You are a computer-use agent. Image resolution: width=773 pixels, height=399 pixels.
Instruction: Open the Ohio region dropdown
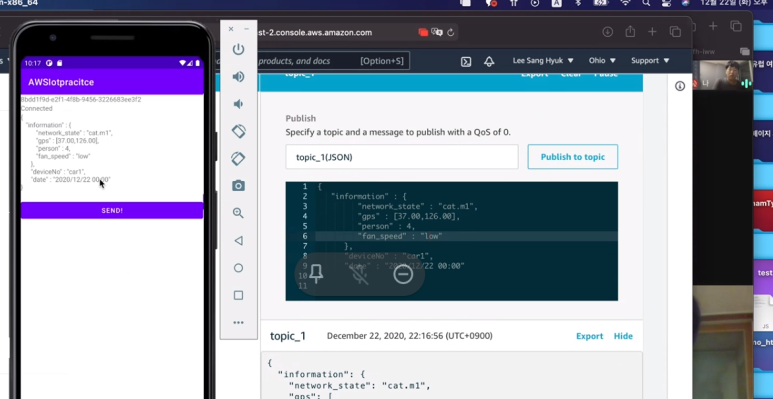pyautogui.click(x=602, y=61)
